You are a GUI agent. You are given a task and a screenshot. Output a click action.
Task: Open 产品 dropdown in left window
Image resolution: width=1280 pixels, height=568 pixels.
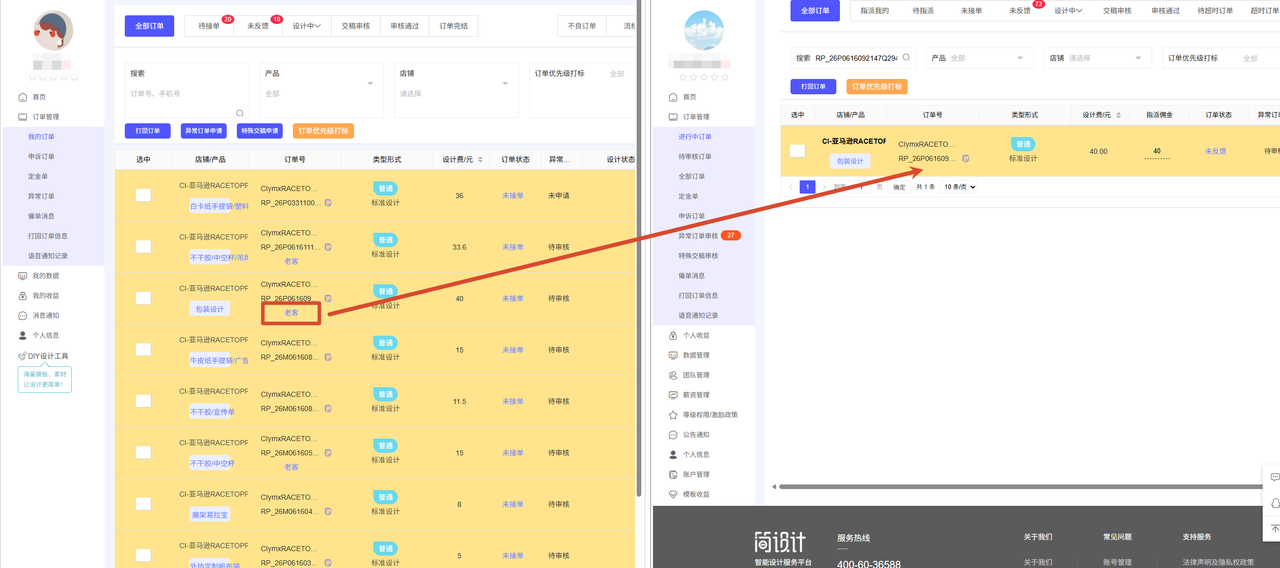click(320, 91)
